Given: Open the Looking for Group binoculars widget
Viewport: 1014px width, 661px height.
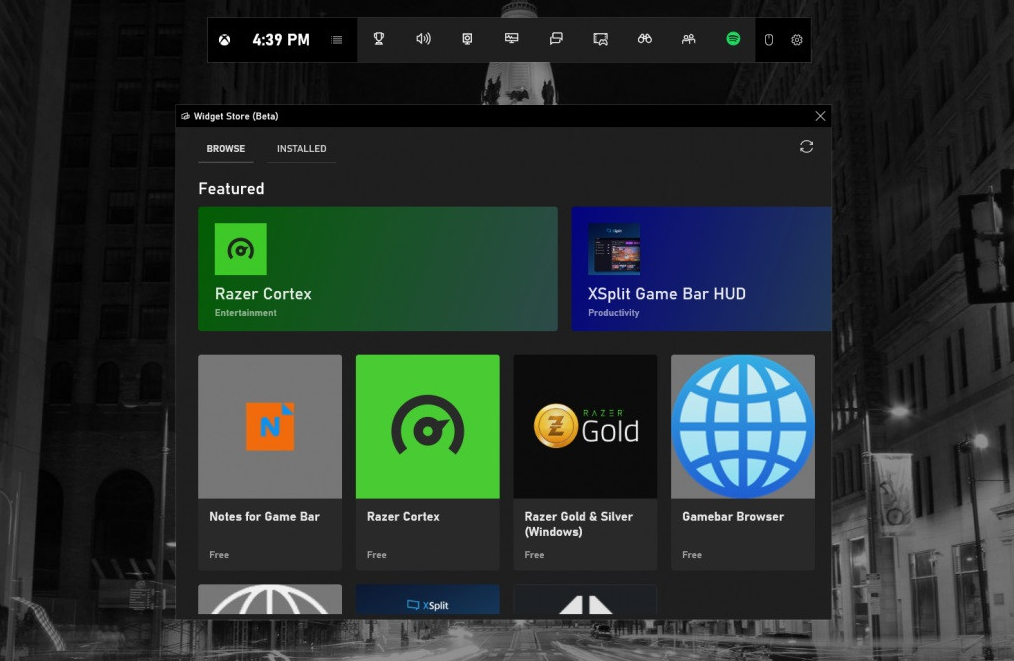Looking at the screenshot, I should tap(645, 39).
